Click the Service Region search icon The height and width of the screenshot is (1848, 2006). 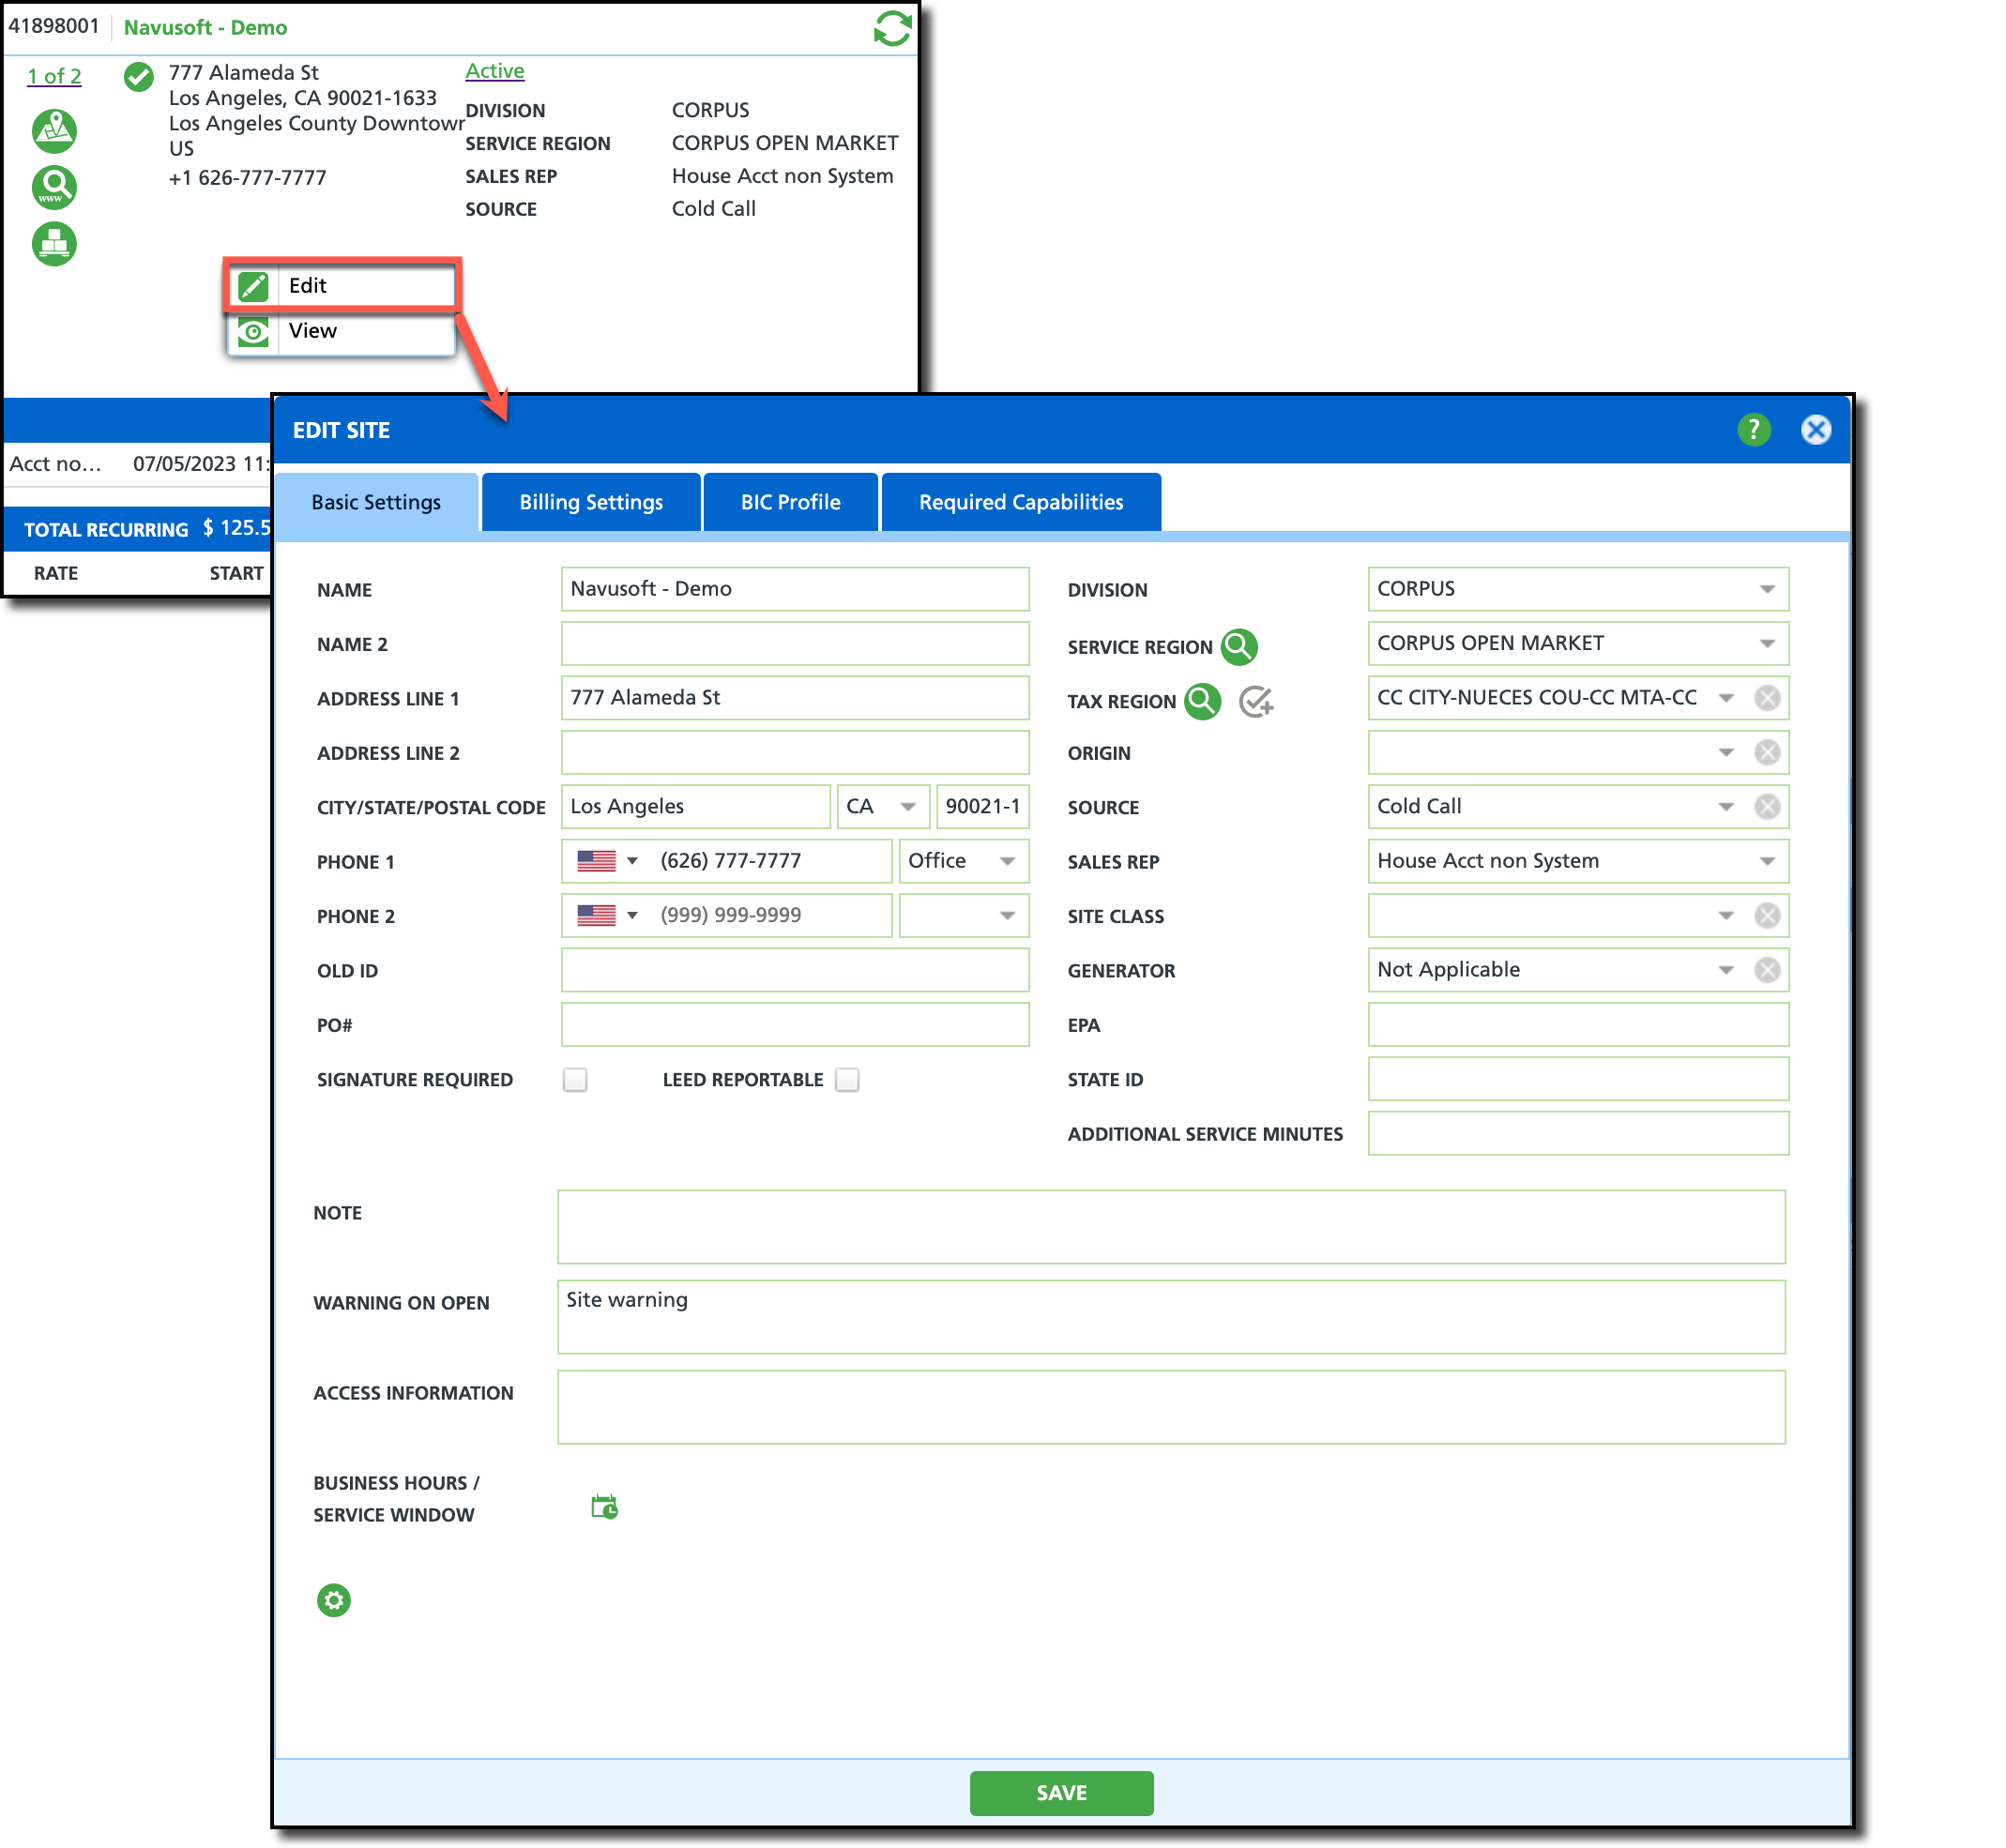click(1239, 647)
